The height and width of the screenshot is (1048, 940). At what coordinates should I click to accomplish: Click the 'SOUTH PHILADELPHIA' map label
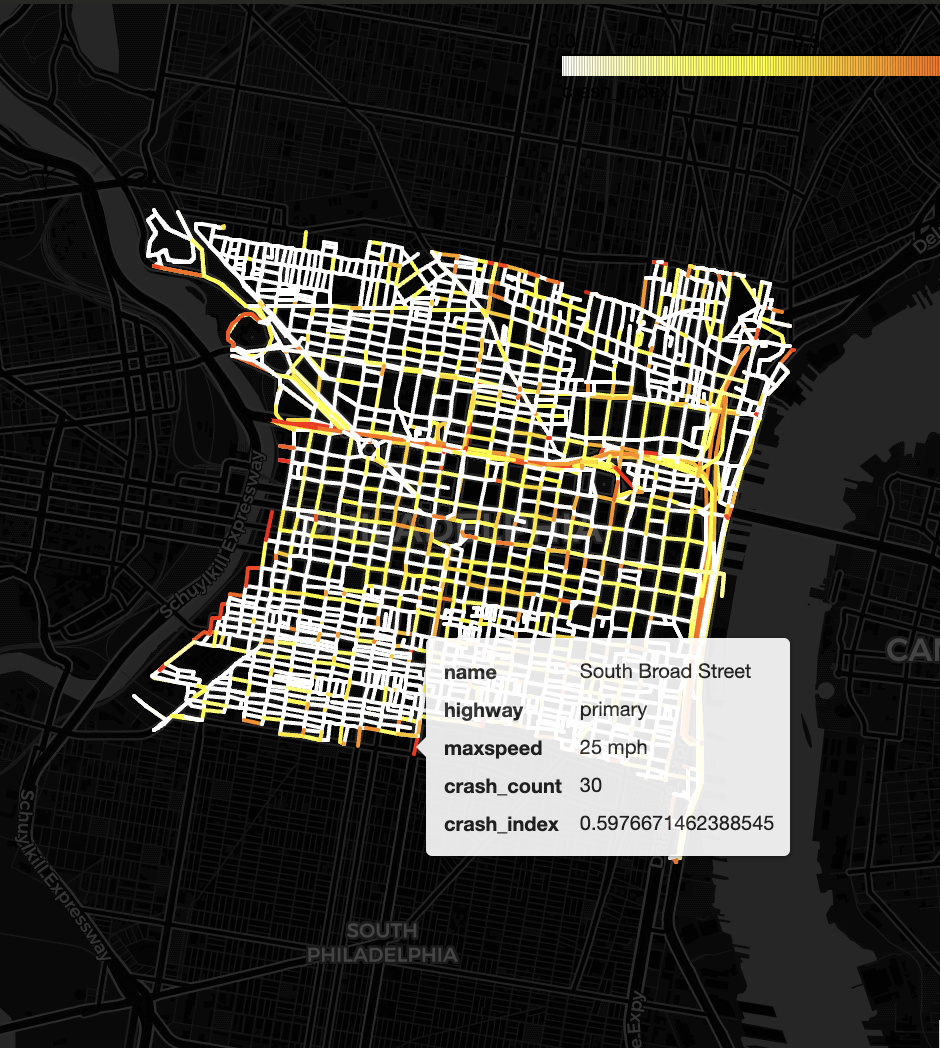(382, 942)
